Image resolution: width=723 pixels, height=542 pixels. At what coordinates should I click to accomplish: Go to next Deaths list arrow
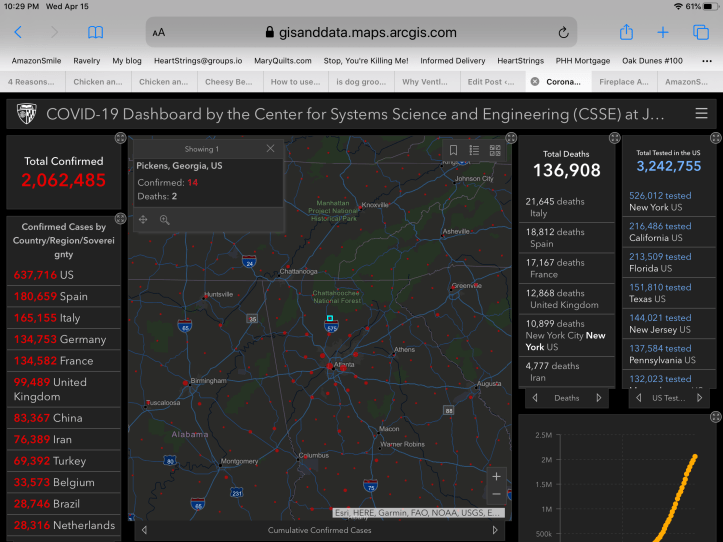[599, 398]
